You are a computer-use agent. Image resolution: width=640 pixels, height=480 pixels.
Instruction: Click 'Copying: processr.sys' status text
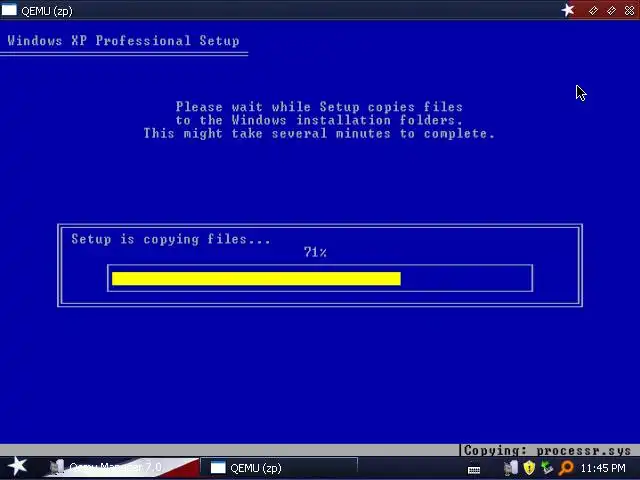(547, 451)
